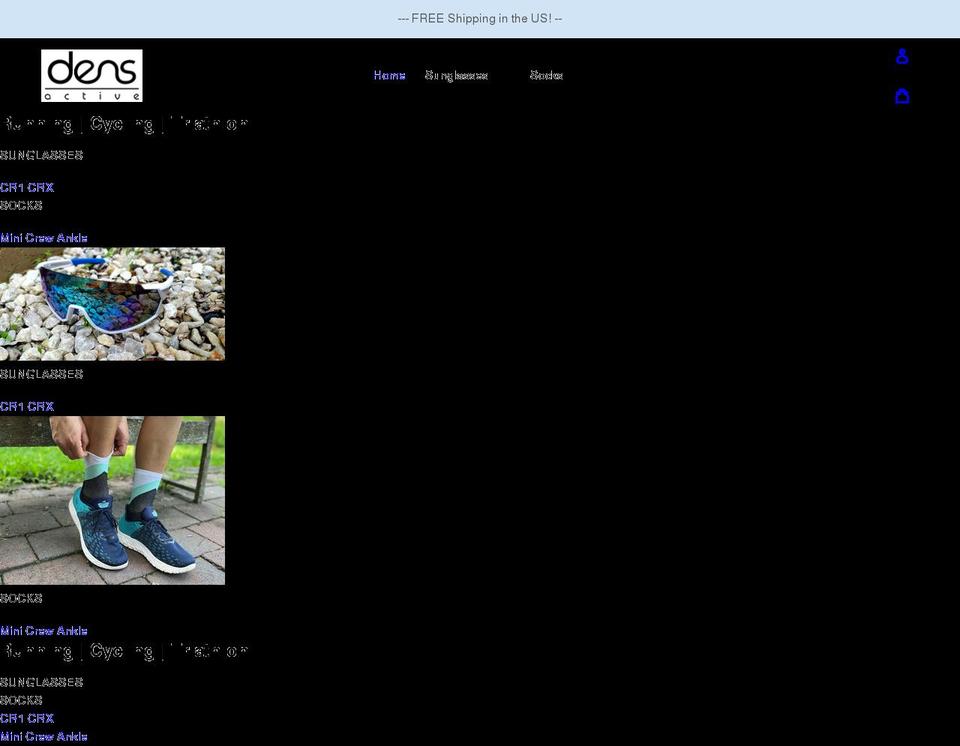The image size is (960, 746).
Task: Open the Sunglasses navigation menu
Action: 456,75
